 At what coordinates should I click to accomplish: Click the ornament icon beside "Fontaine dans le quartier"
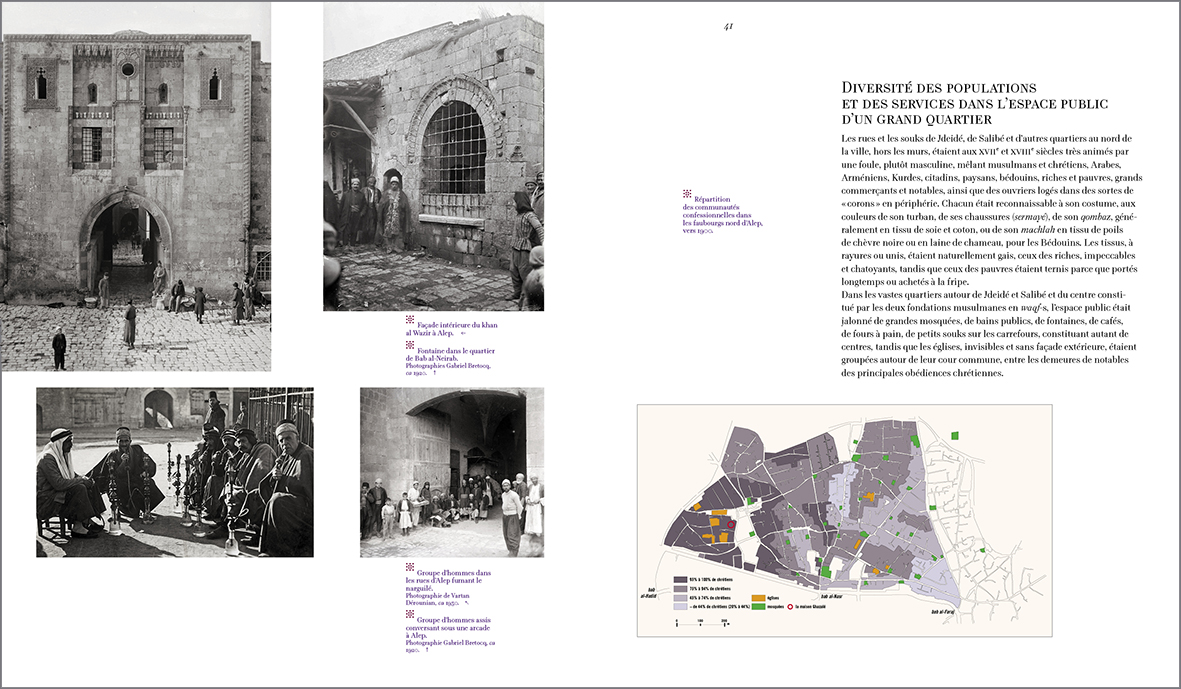pos(410,345)
